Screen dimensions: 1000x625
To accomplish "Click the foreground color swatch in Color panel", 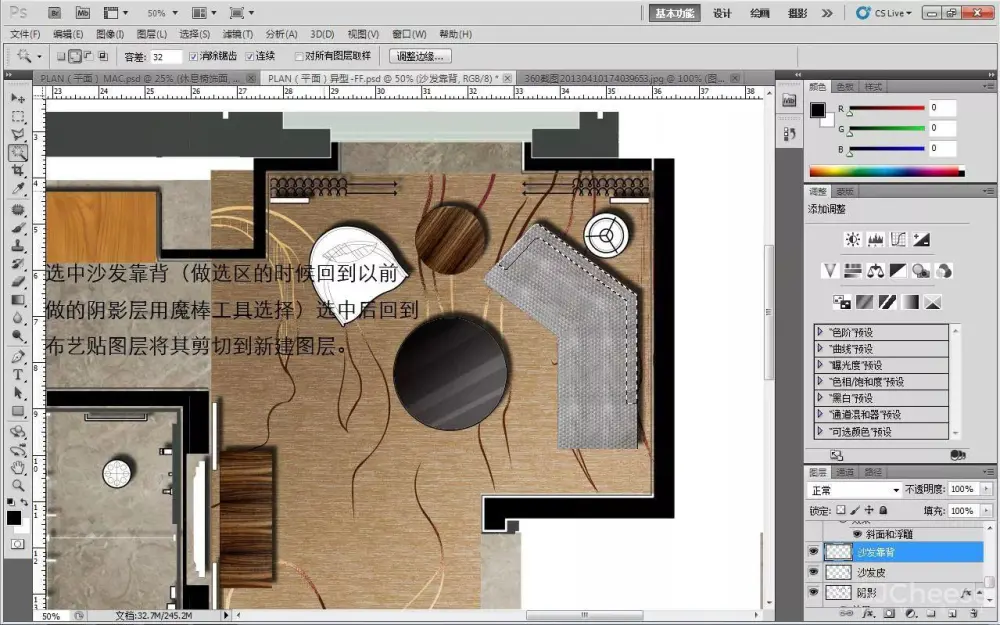I will pos(818,109).
